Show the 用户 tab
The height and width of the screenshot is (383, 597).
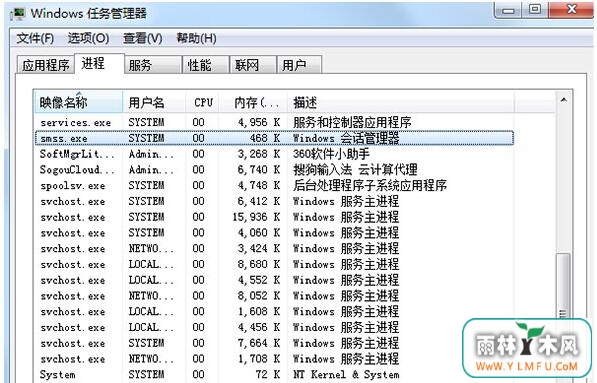pos(299,65)
